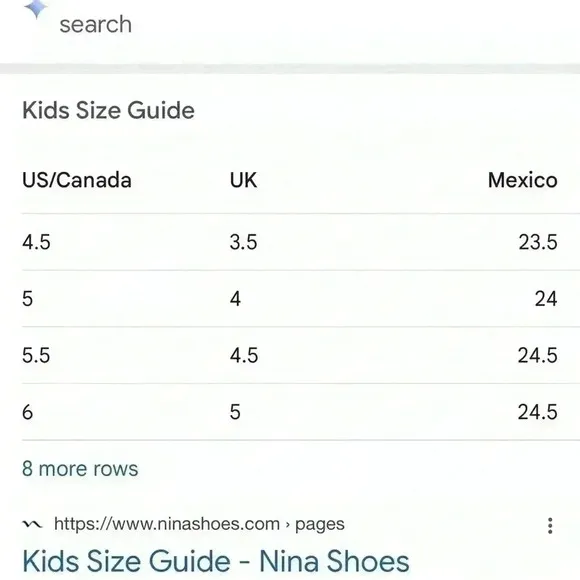Select the Mexico 23.5 cell
The image size is (580, 580).
538,242
